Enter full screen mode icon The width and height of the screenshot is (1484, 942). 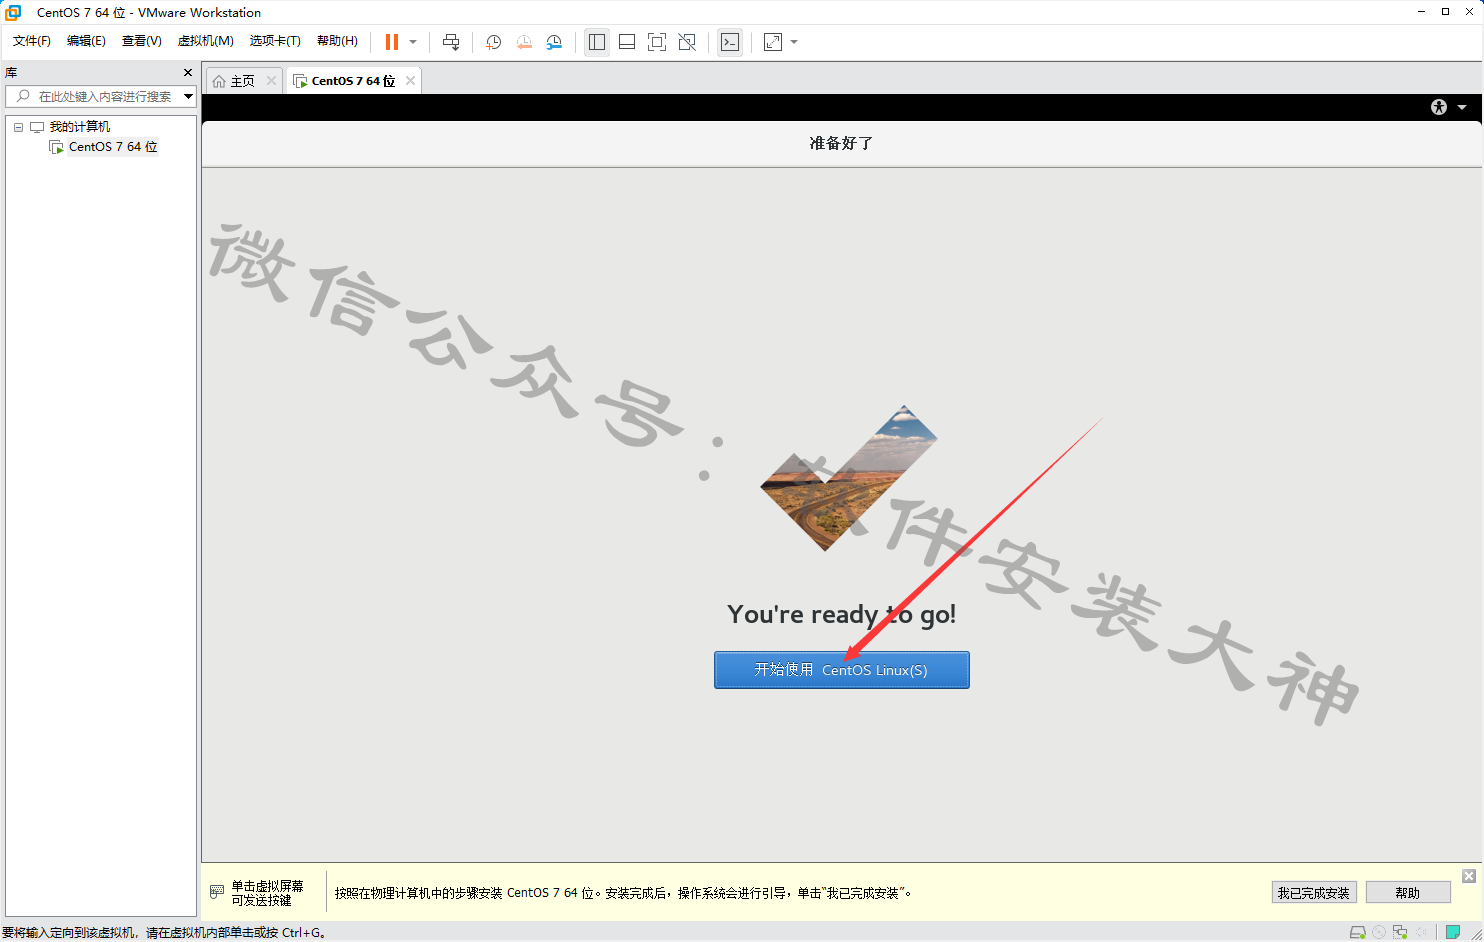click(657, 42)
